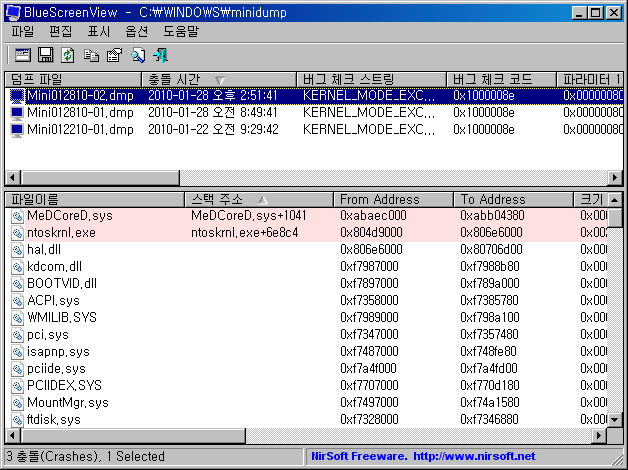Click ACPI.sys driver icon

(17, 301)
